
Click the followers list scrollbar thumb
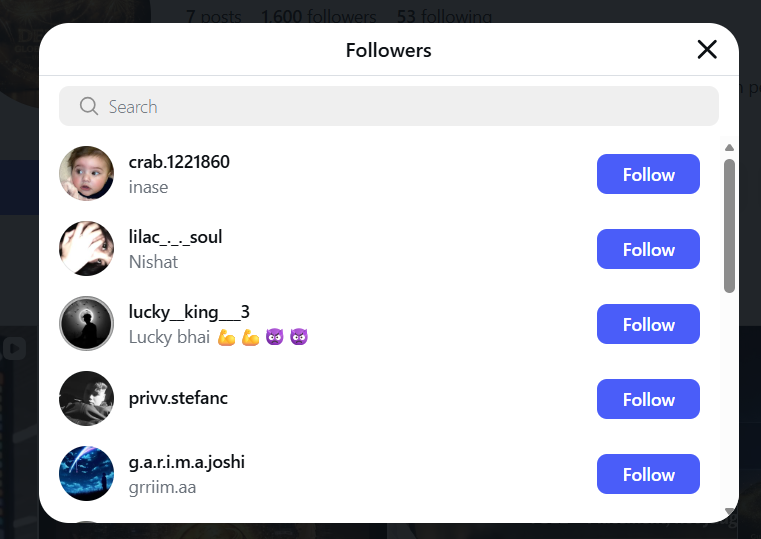pos(729,225)
